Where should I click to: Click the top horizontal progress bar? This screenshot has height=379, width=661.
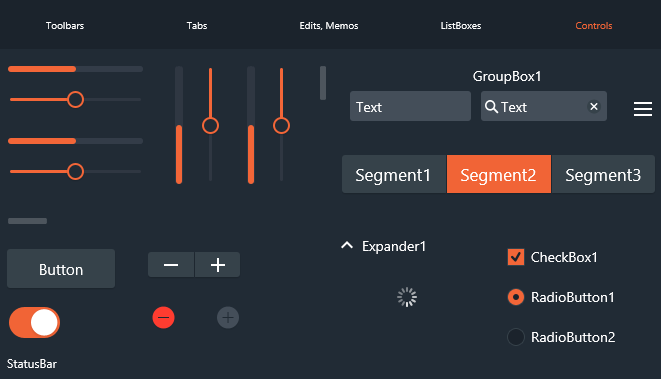[75, 69]
